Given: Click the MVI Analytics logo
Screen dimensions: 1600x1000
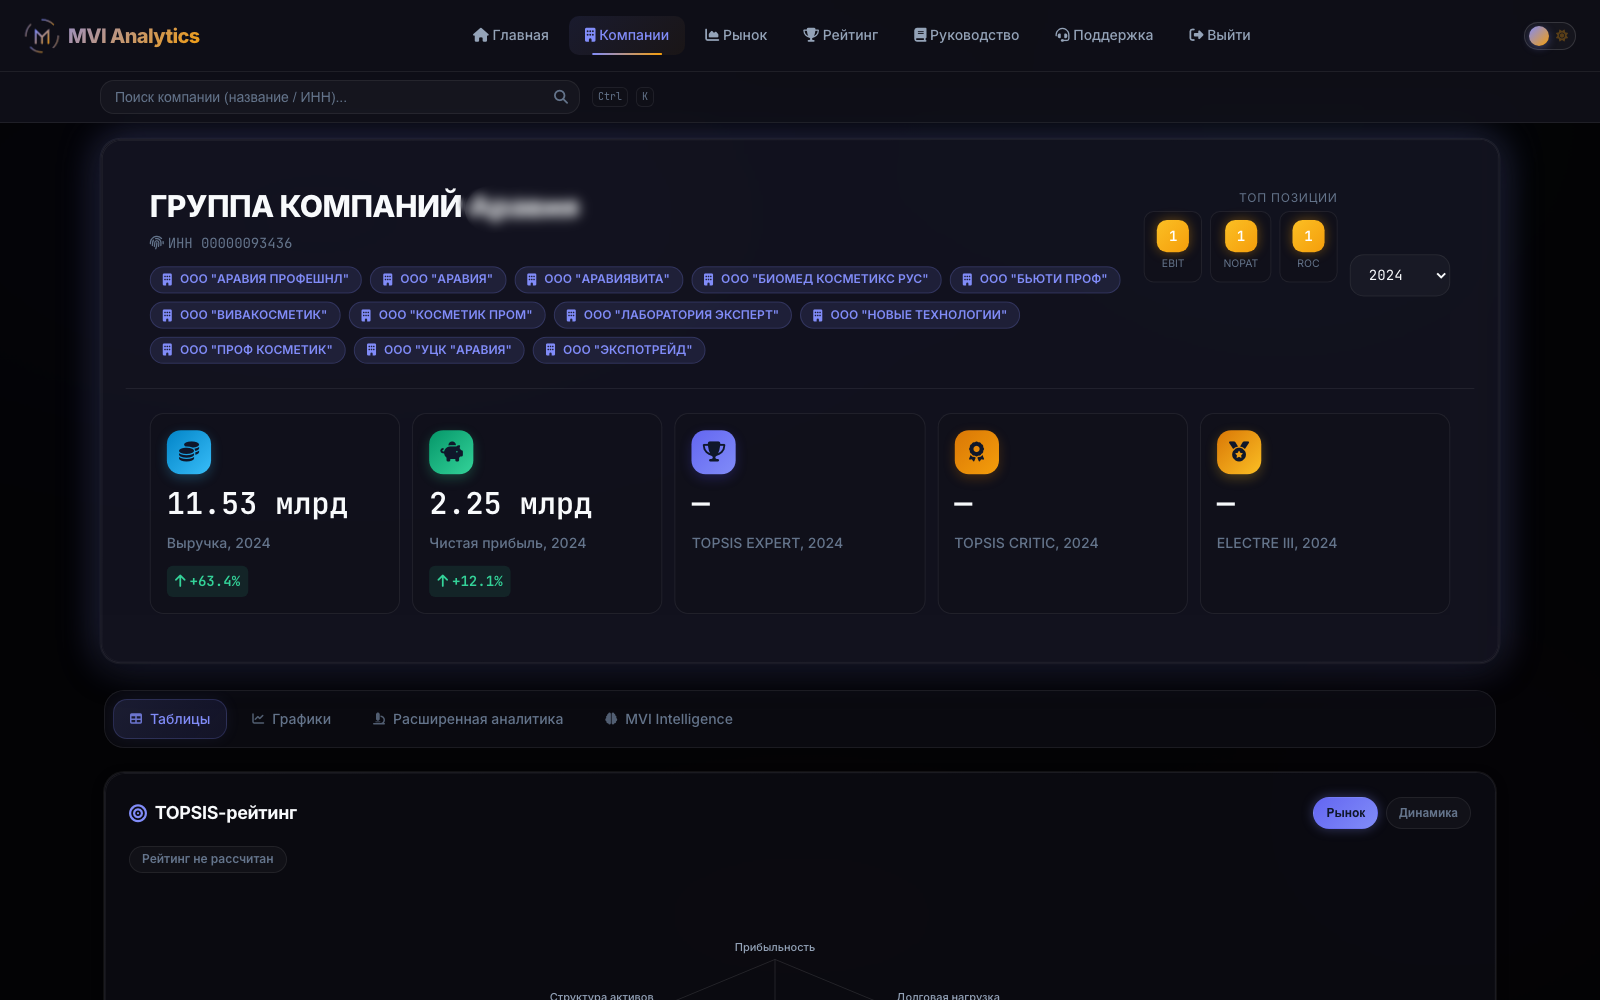Looking at the screenshot, I should point(112,36).
